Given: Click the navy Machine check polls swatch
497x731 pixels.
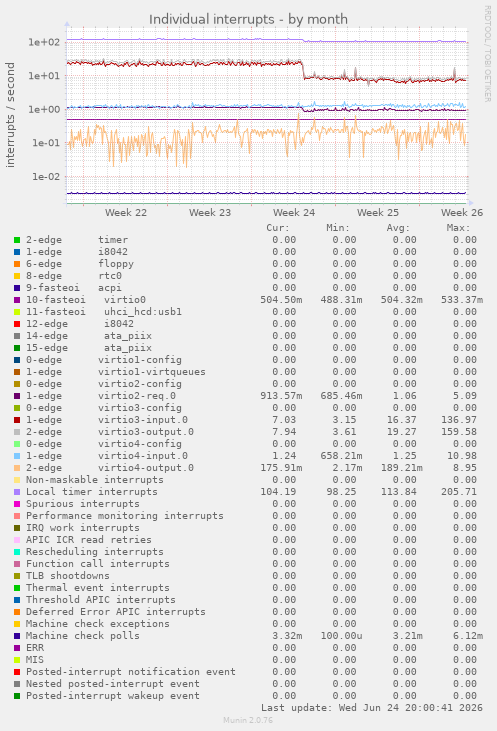Looking at the screenshot, I should (17, 636).
